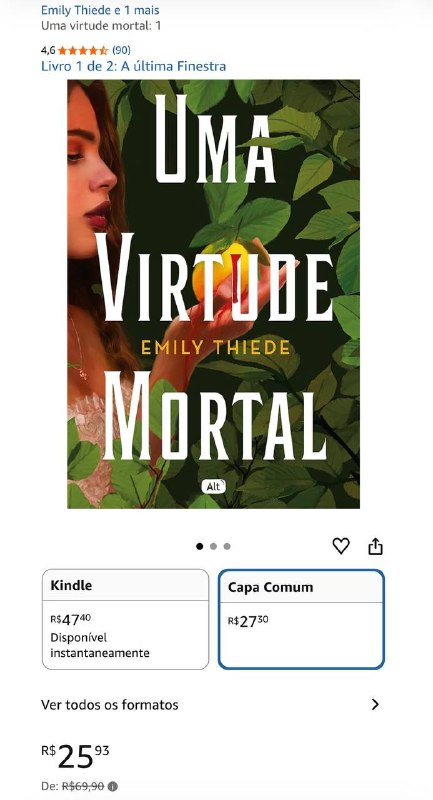Open the (90) reviews count link

121,50
